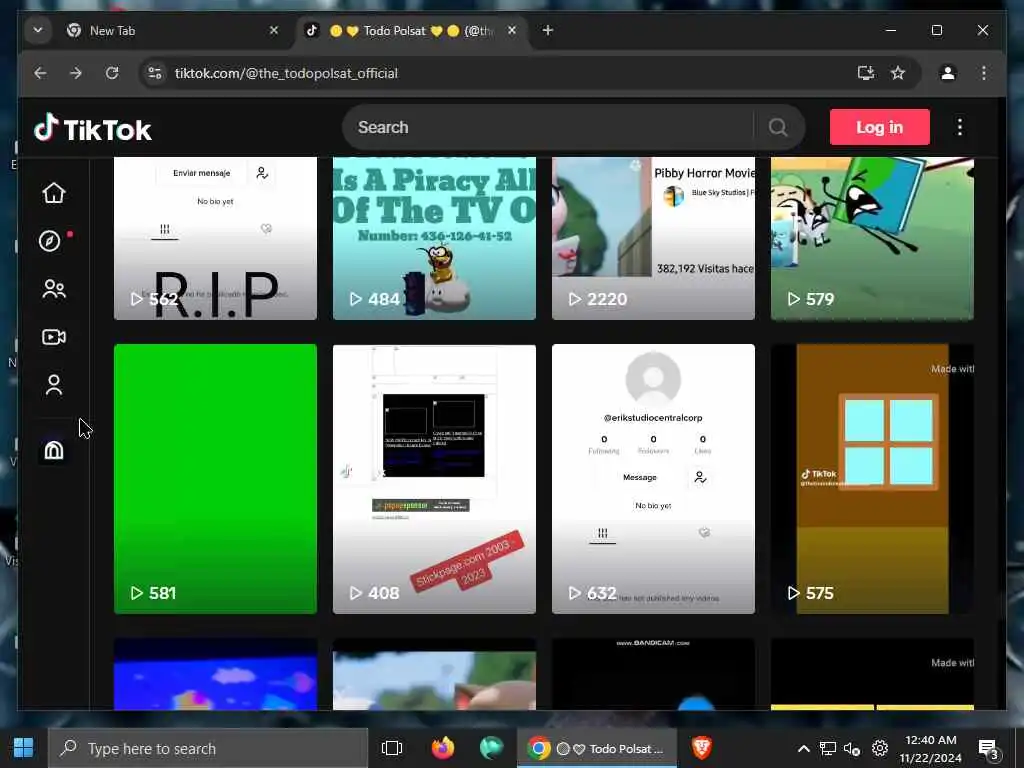This screenshot has height=768, width=1024.
Task: Open the Stickpage.com video with 408 views
Action: (x=434, y=479)
